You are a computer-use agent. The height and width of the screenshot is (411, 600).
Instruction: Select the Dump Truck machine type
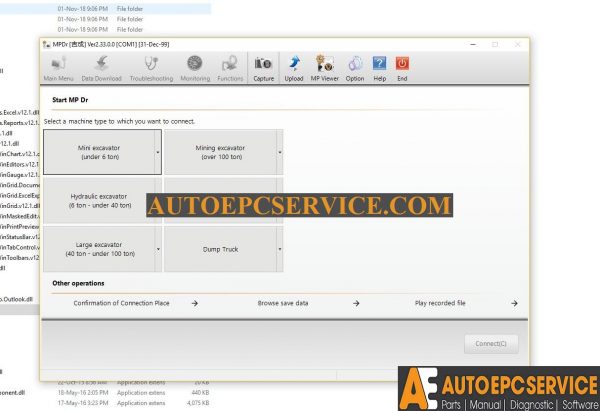[220, 249]
